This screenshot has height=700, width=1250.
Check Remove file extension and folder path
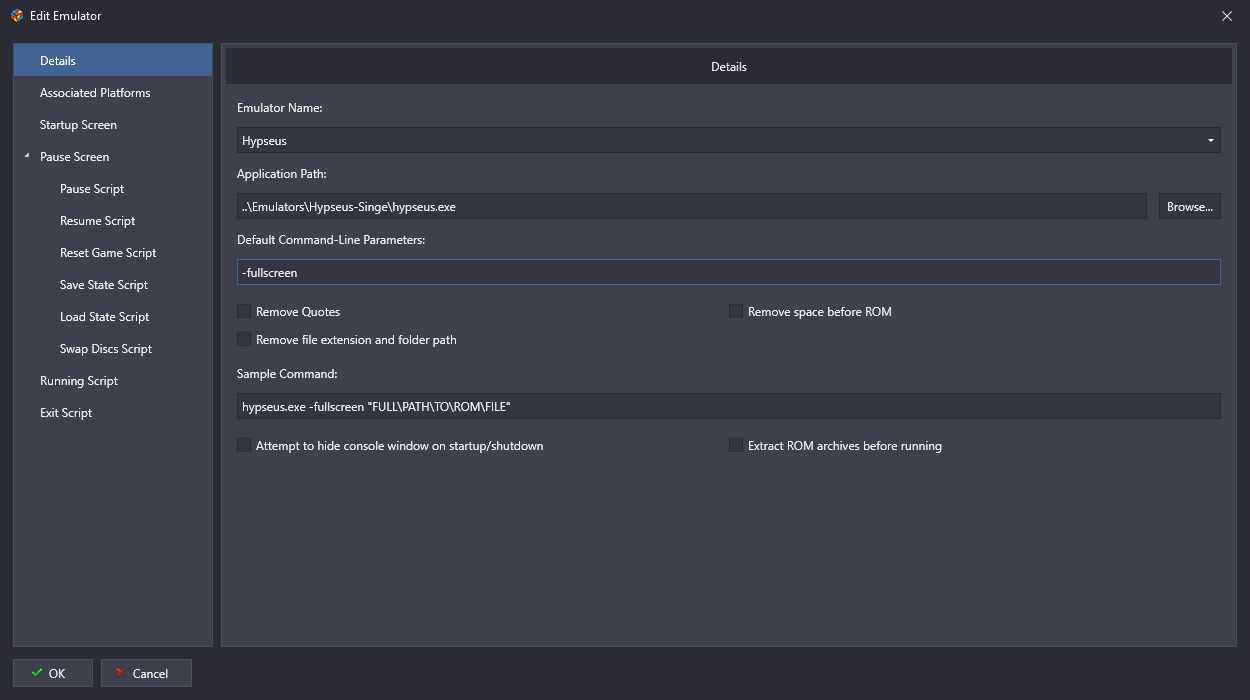click(244, 340)
